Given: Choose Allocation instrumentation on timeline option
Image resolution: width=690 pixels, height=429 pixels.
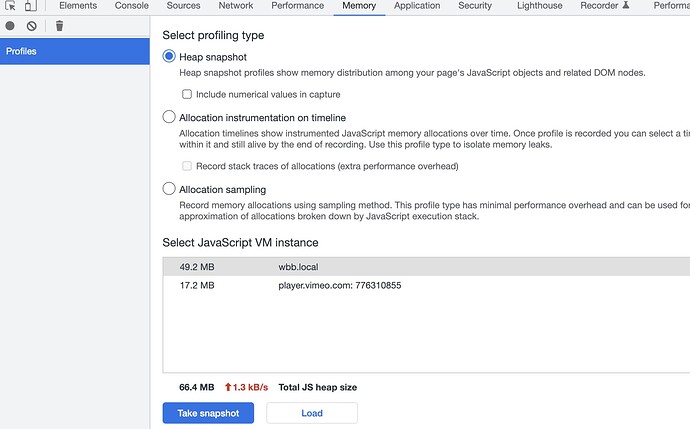Looking at the screenshot, I should coord(169,117).
